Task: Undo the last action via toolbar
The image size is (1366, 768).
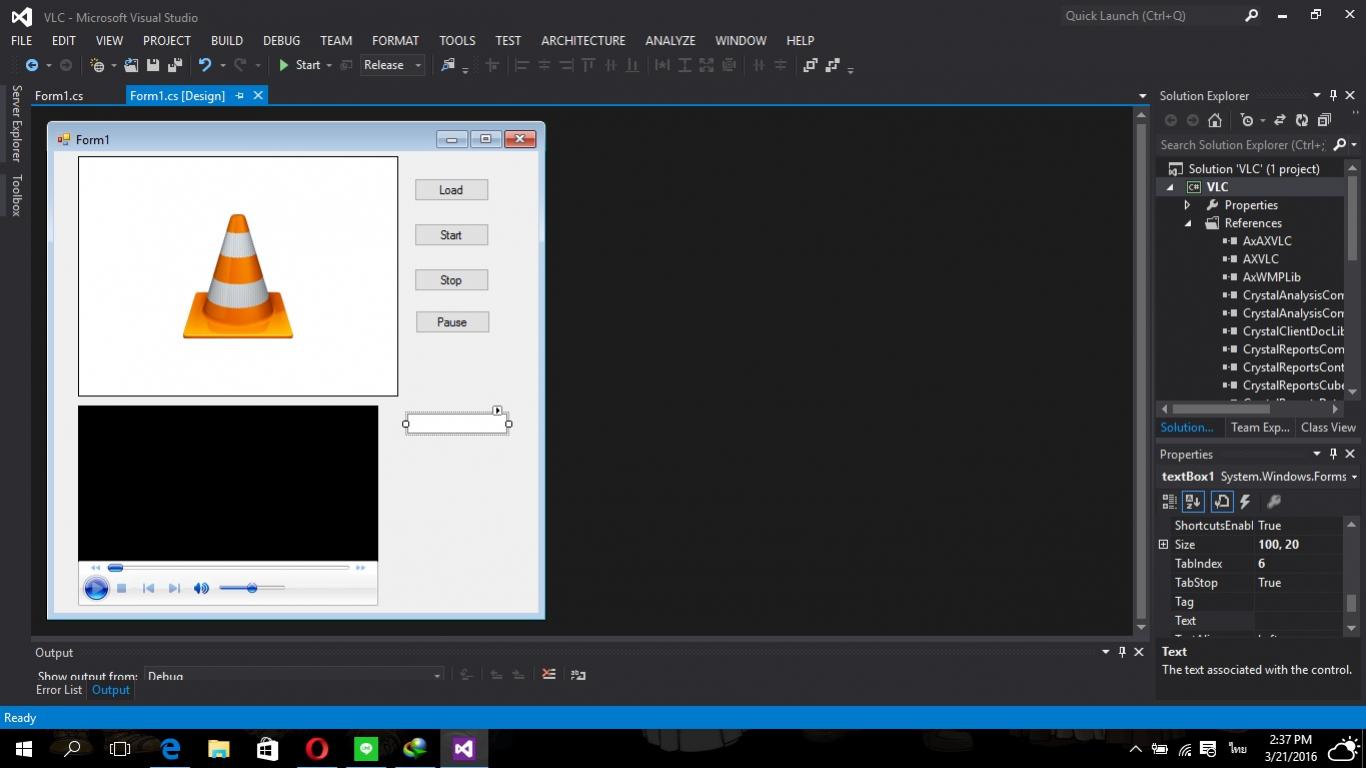Action: [x=205, y=65]
